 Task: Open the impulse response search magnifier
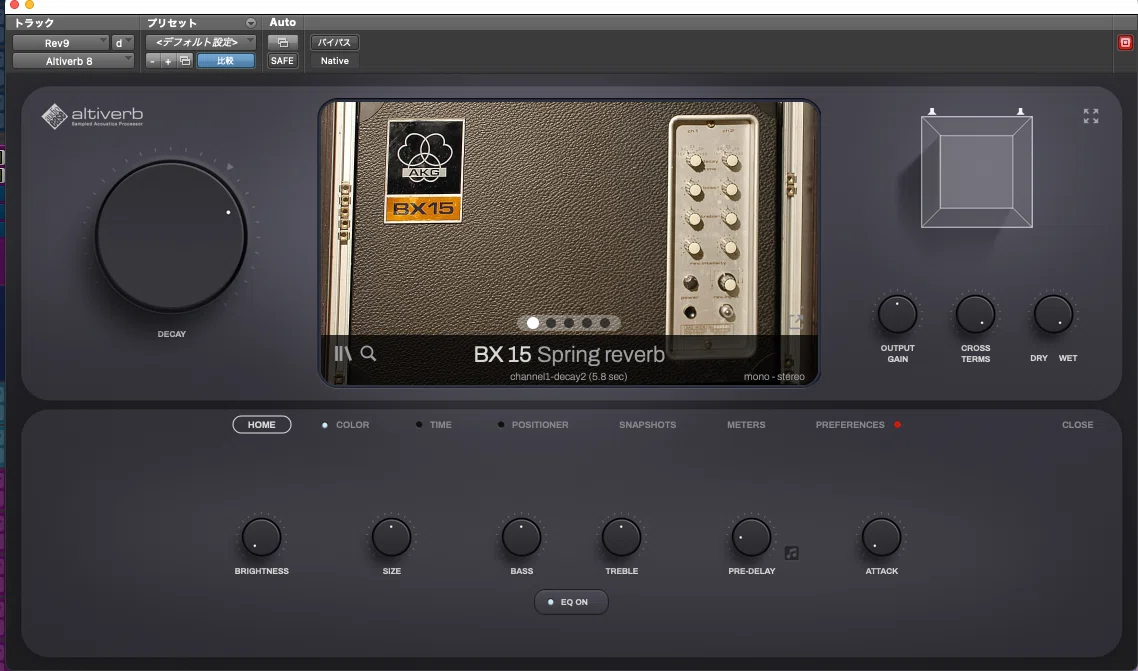coord(369,353)
